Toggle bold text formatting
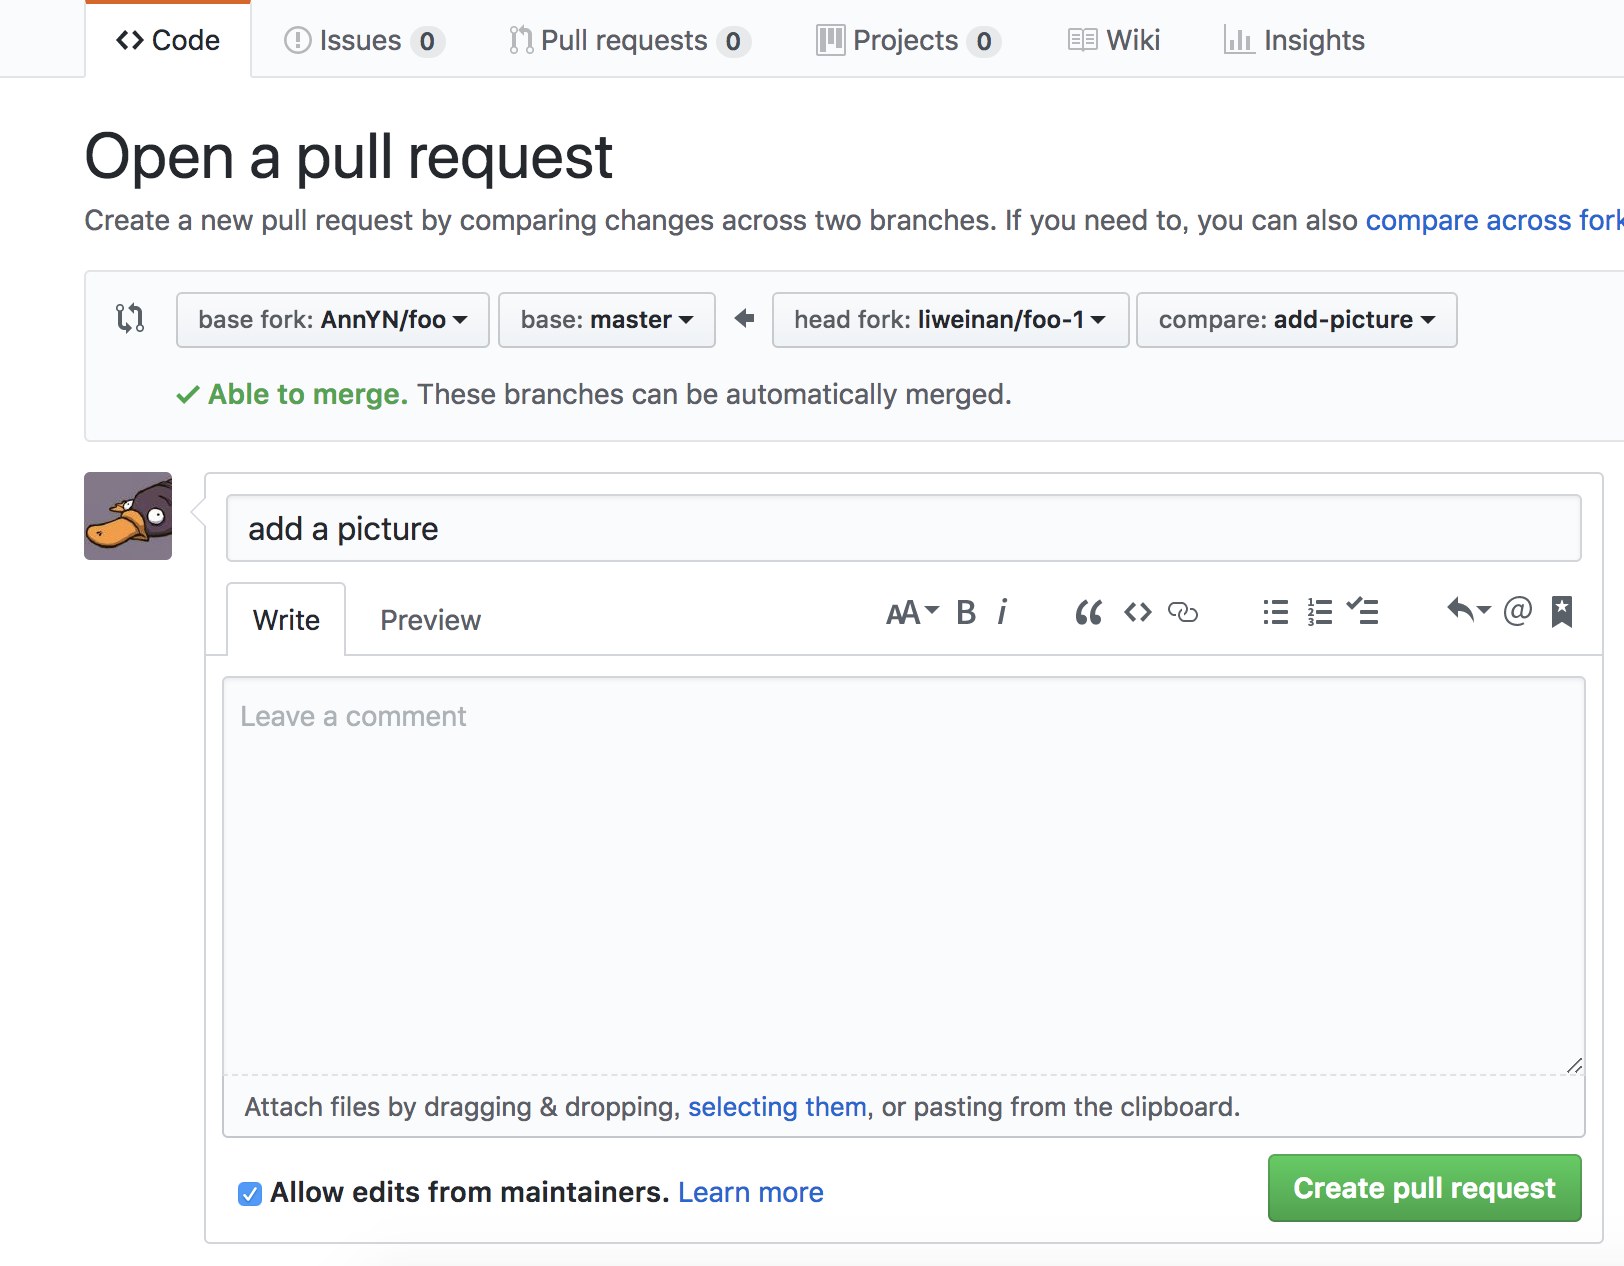Image resolution: width=1624 pixels, height=1266 pixels. (x=965, y=612)
